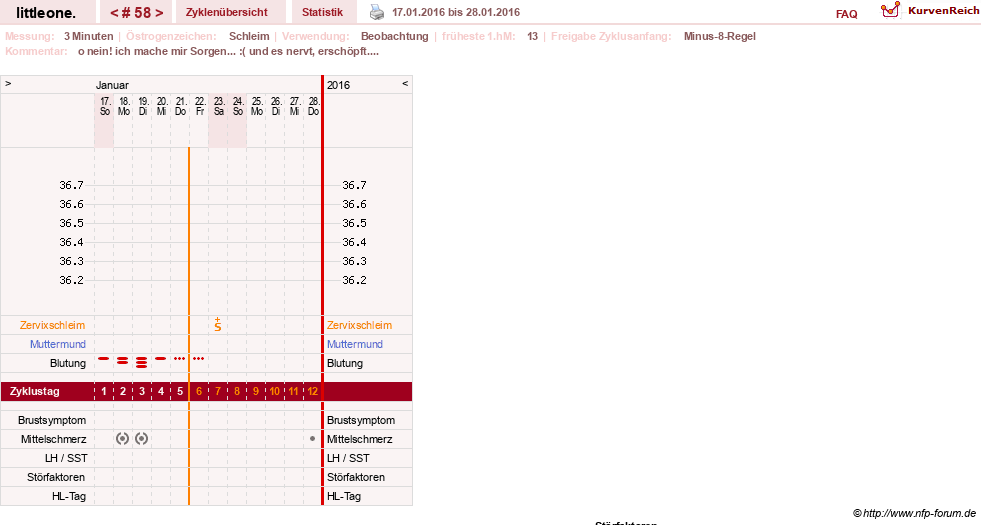Select cycle day 5 cell
The image size is (981, 525).
point(180,391)
